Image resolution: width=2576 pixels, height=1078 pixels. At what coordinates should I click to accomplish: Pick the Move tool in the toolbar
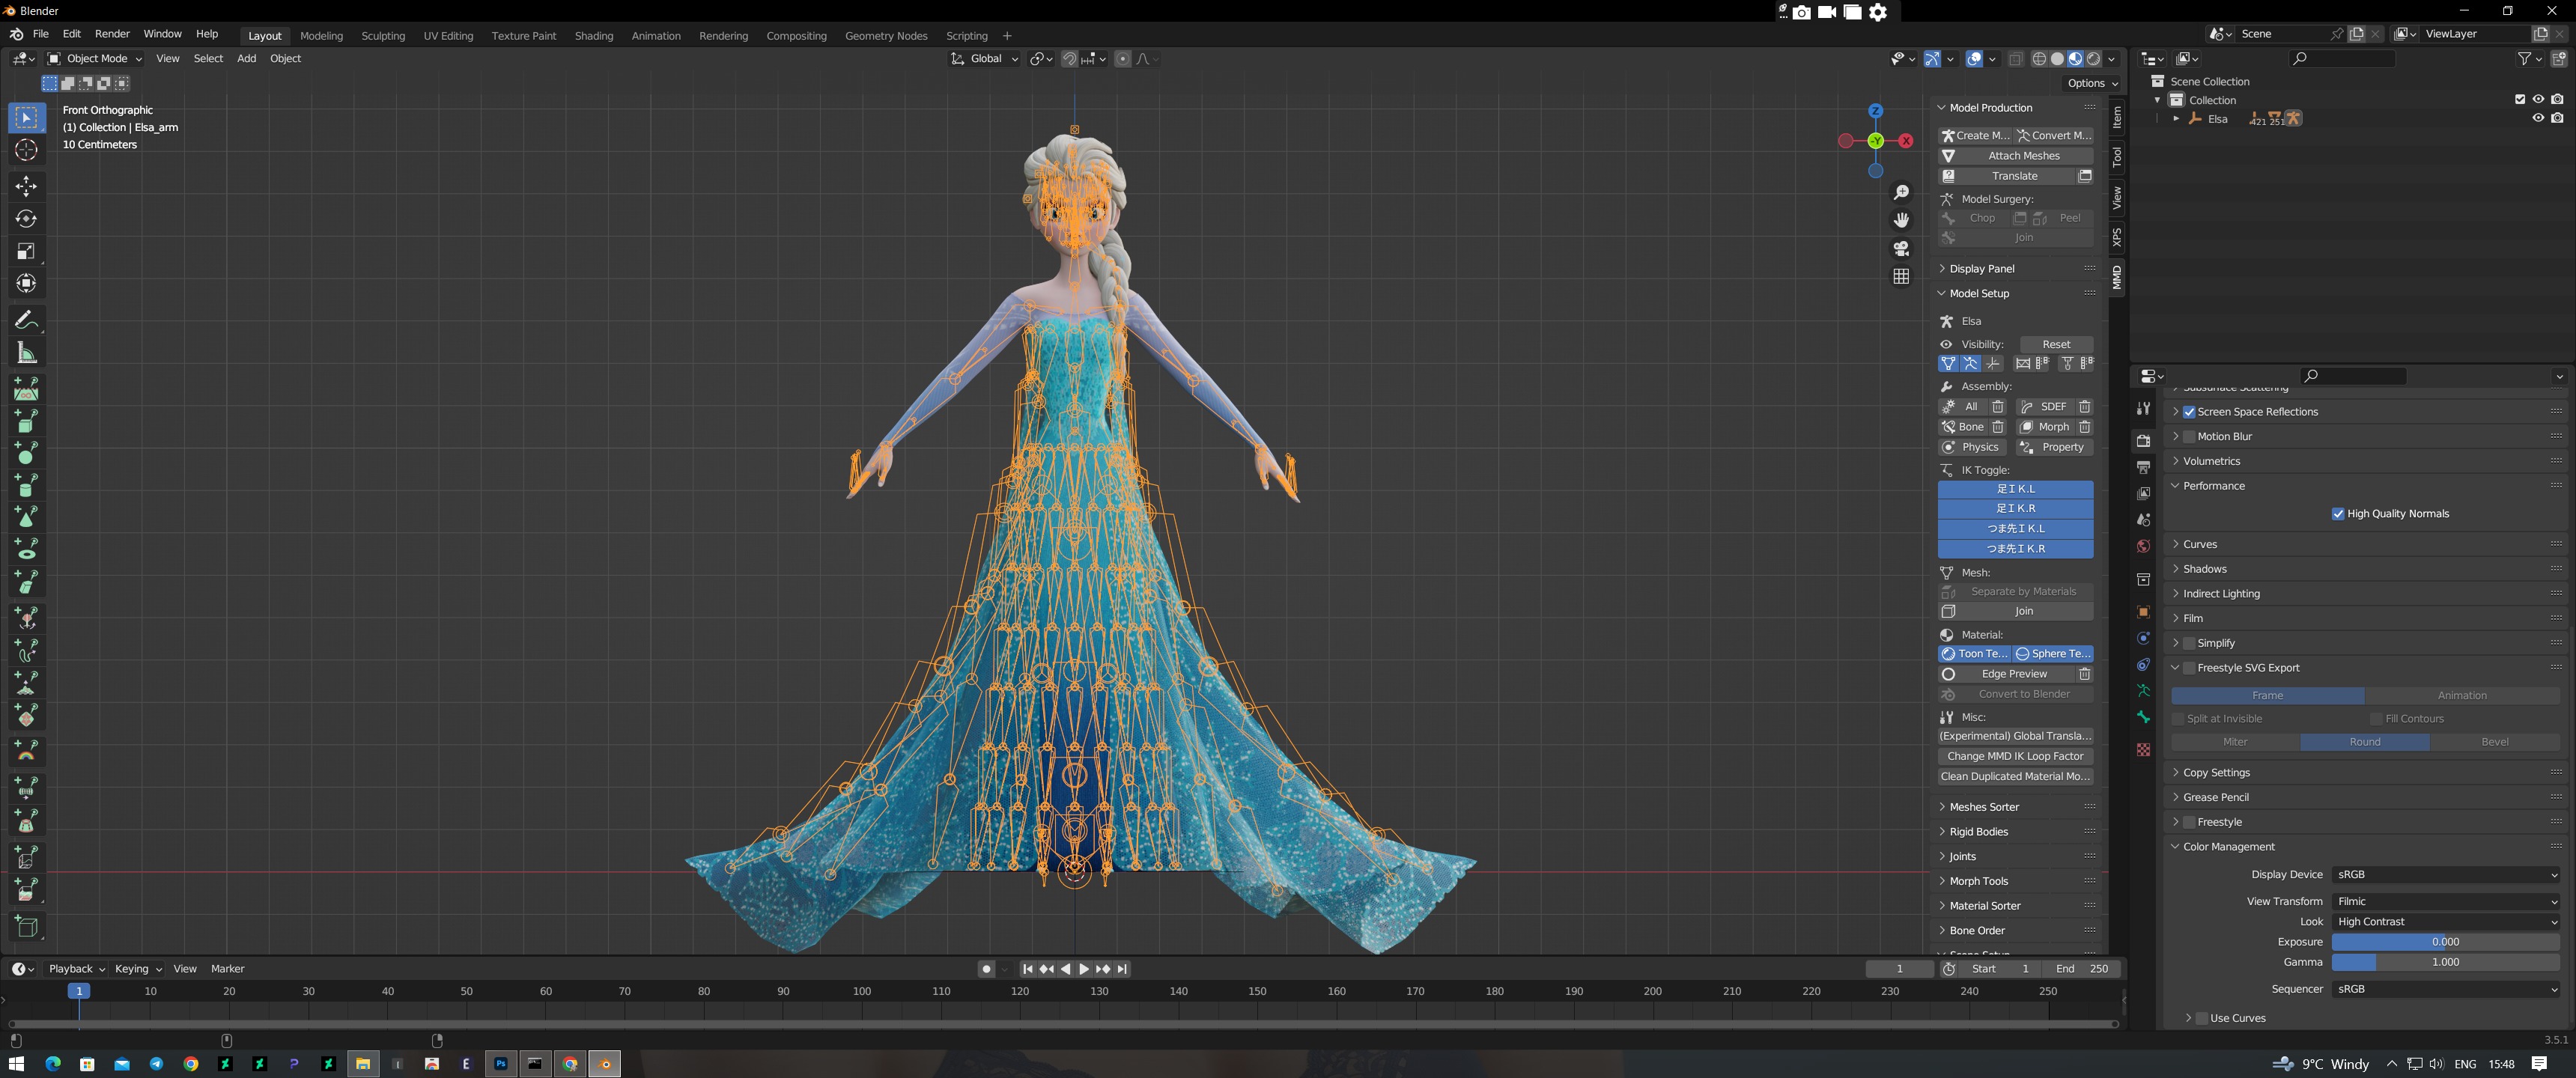point(26,186)
